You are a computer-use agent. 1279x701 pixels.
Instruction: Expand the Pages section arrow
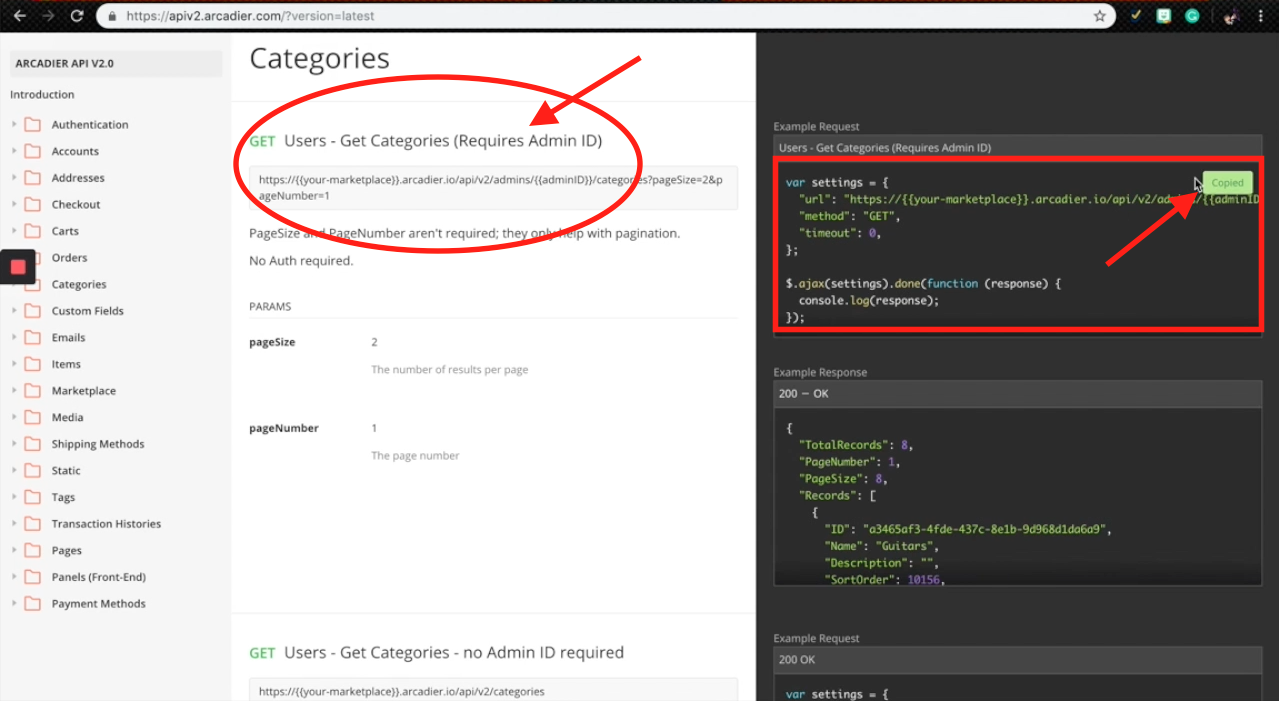pyautogui.click(x=14, y=550)
